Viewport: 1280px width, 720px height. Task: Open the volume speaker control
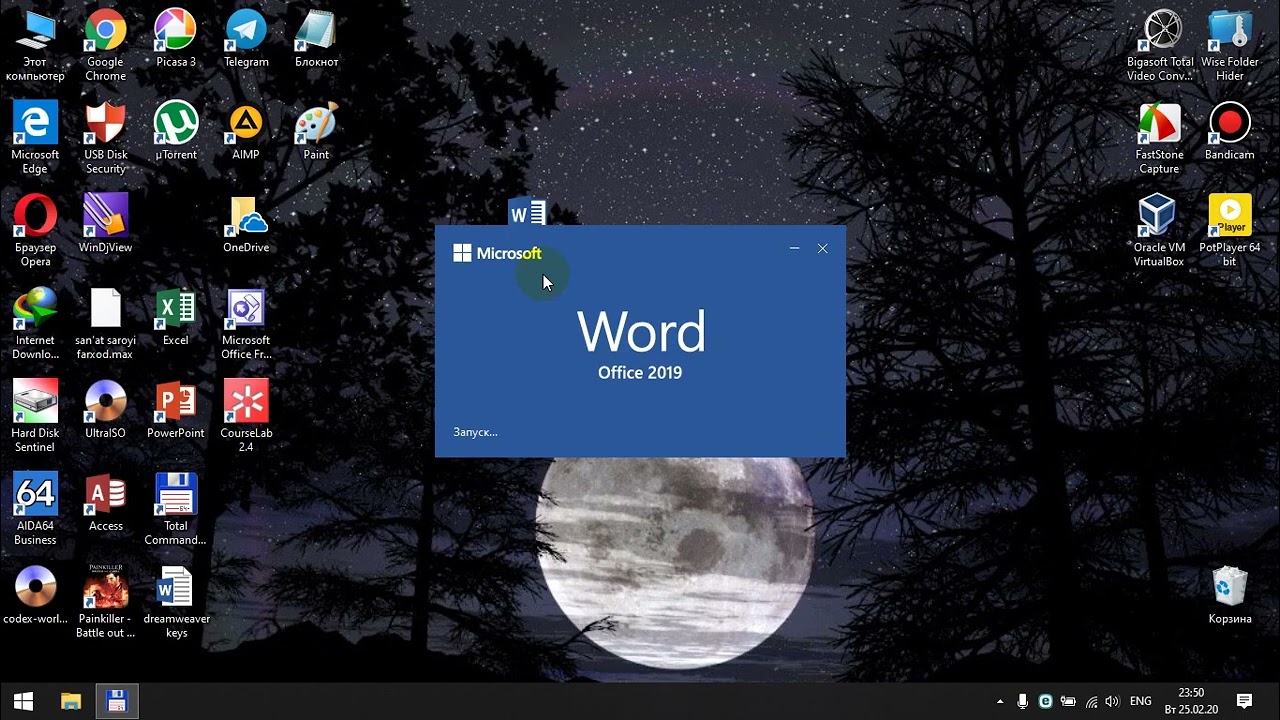pyautogui.click(x=1112, y=702)
